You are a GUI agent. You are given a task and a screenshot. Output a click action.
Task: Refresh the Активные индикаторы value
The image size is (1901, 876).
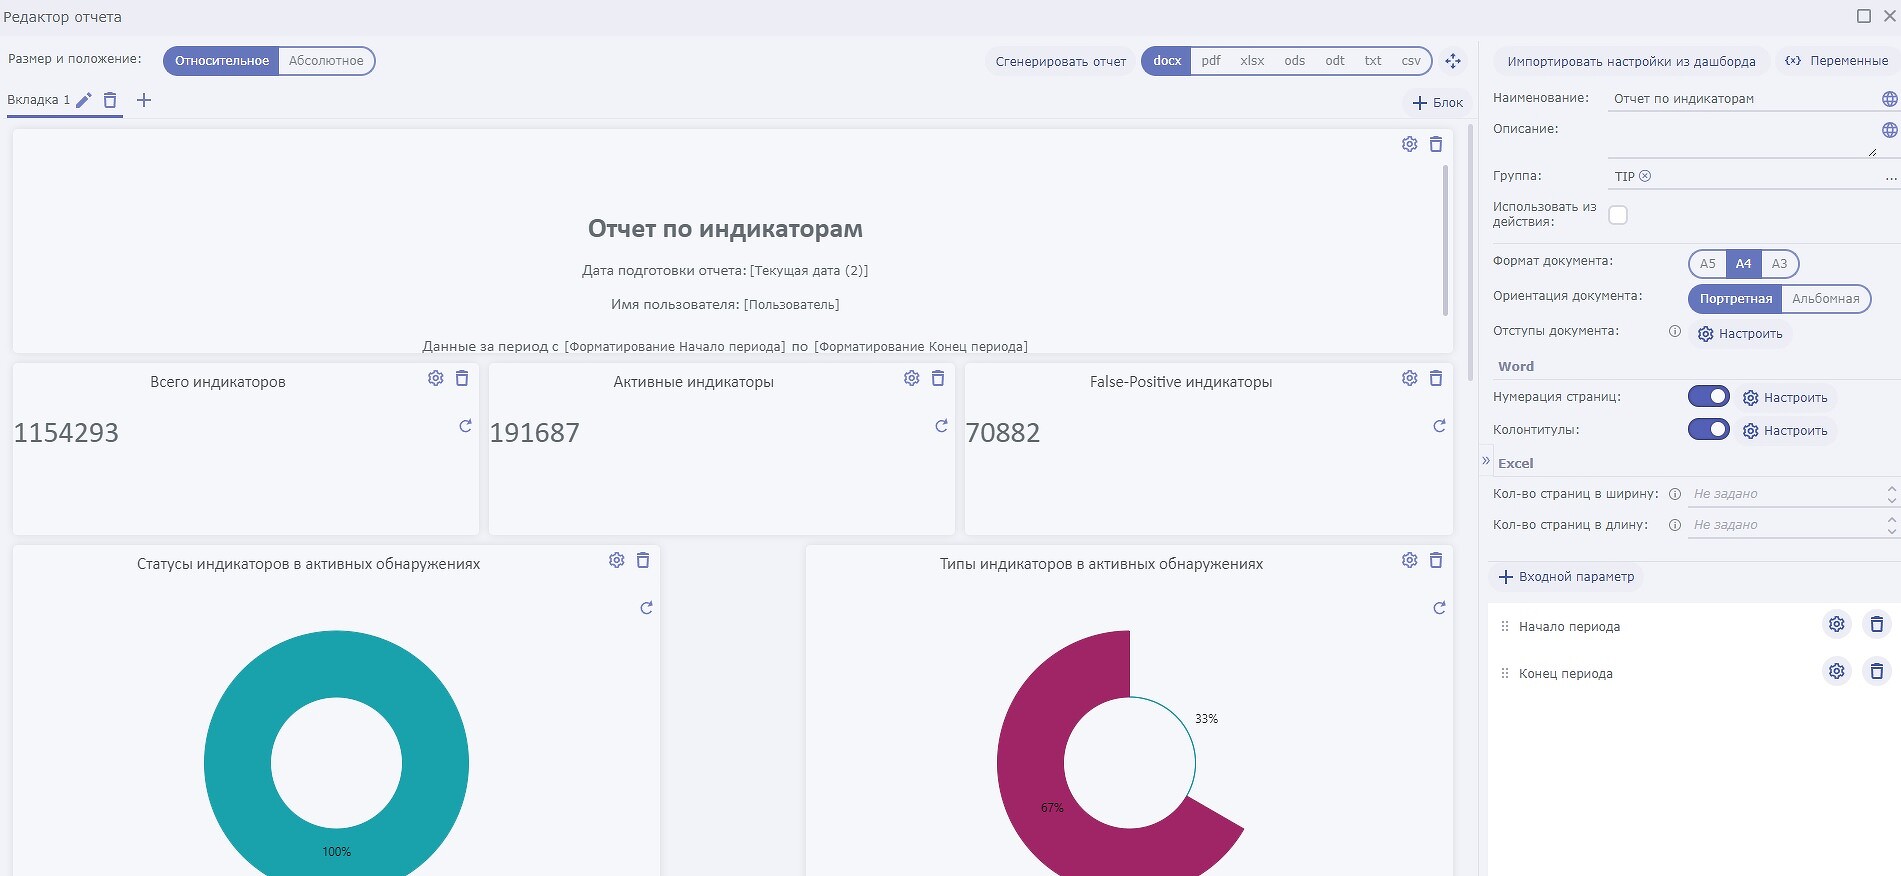[x=941, y=426]
